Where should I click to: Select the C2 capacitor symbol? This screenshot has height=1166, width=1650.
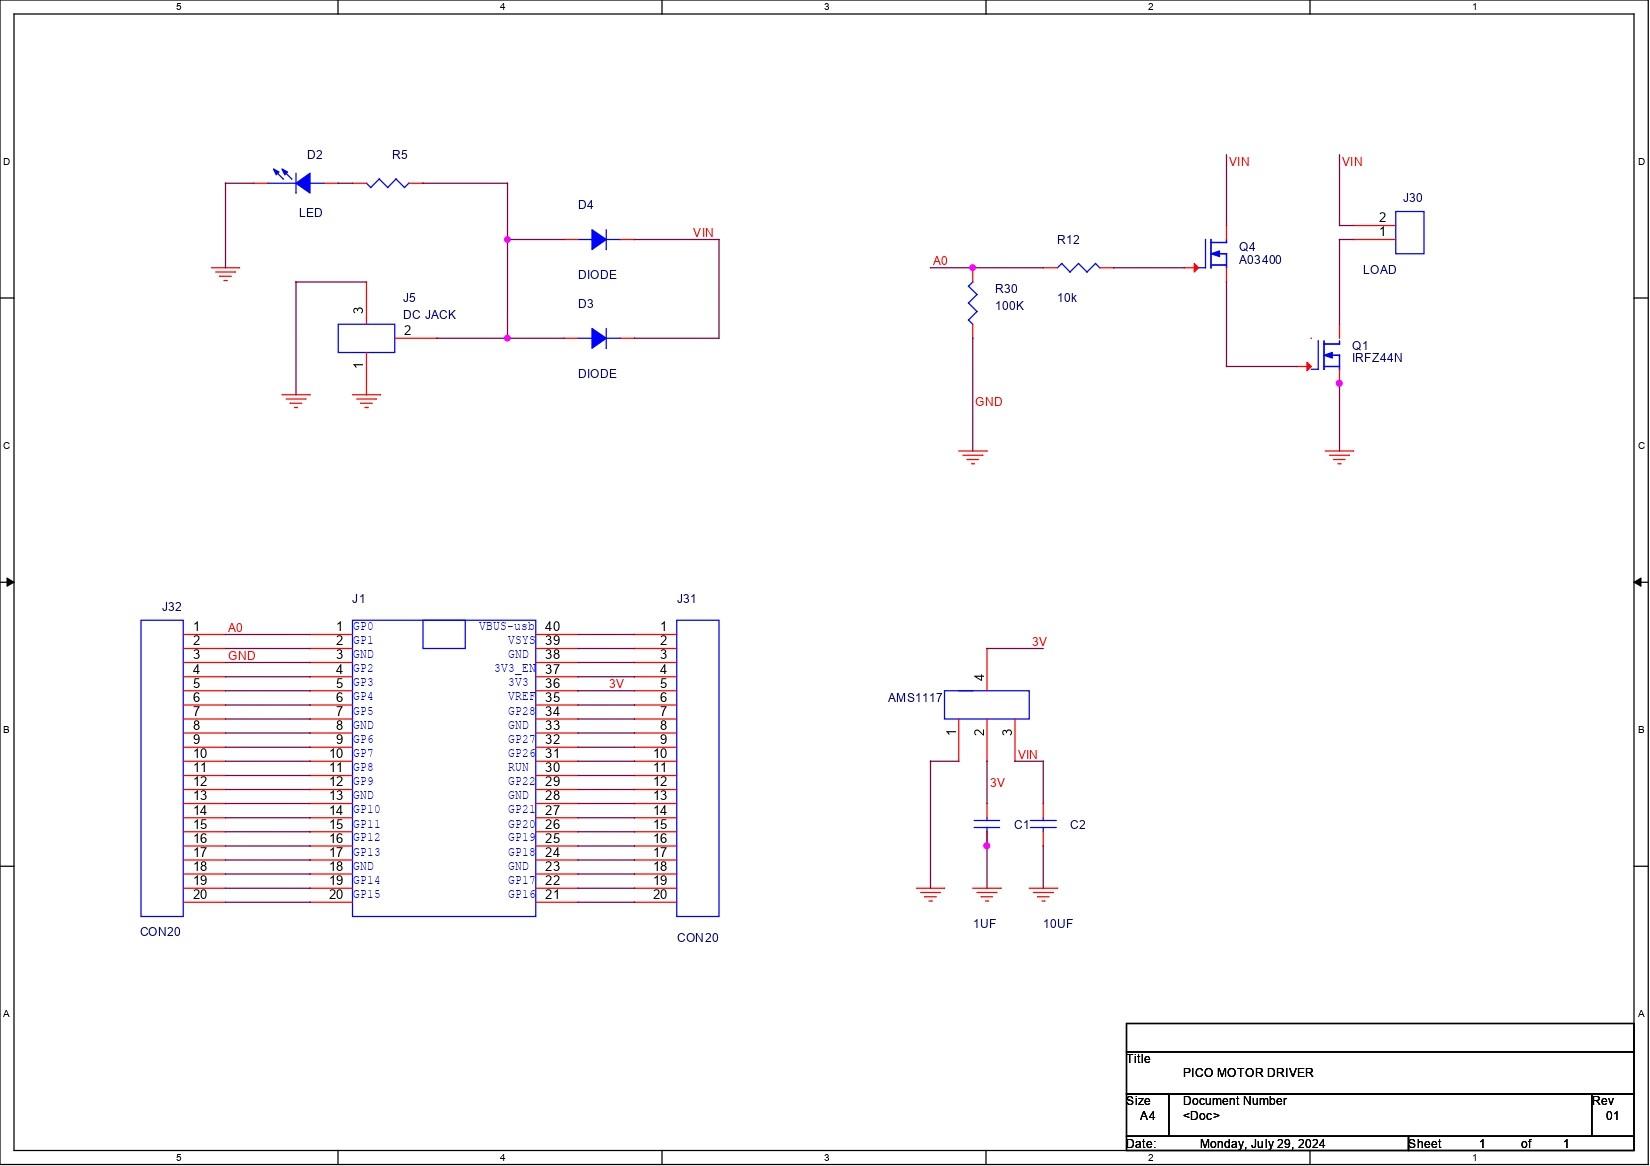[1043, 824]
